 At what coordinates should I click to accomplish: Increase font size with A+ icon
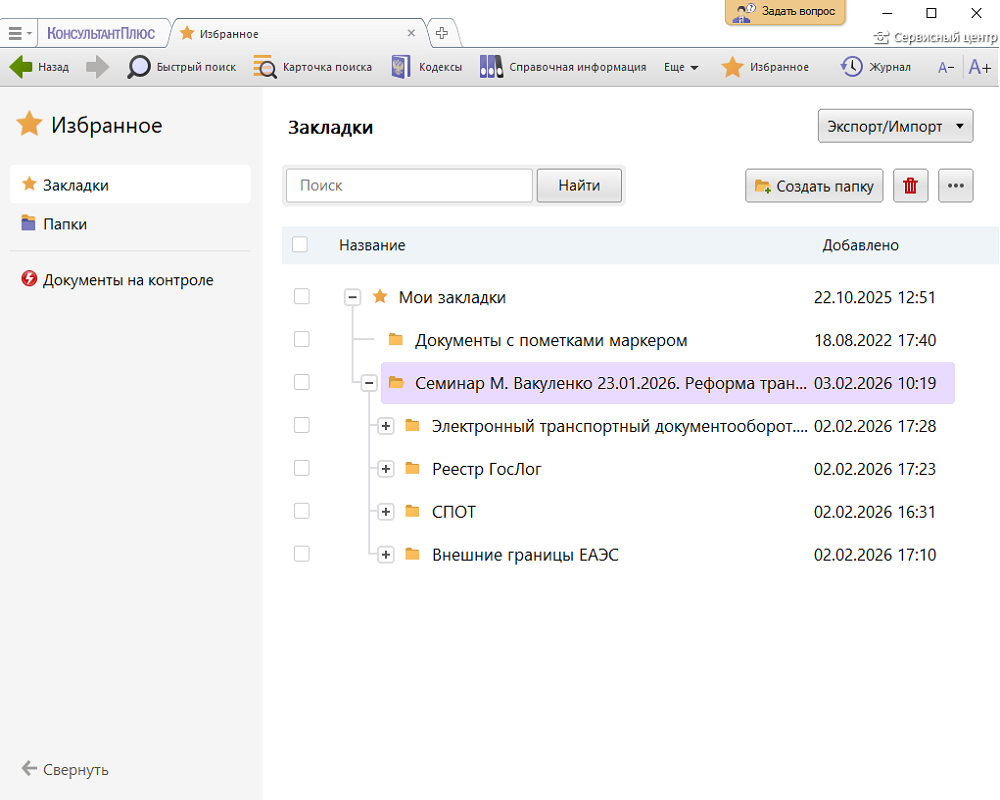click(x=979, y=67)
